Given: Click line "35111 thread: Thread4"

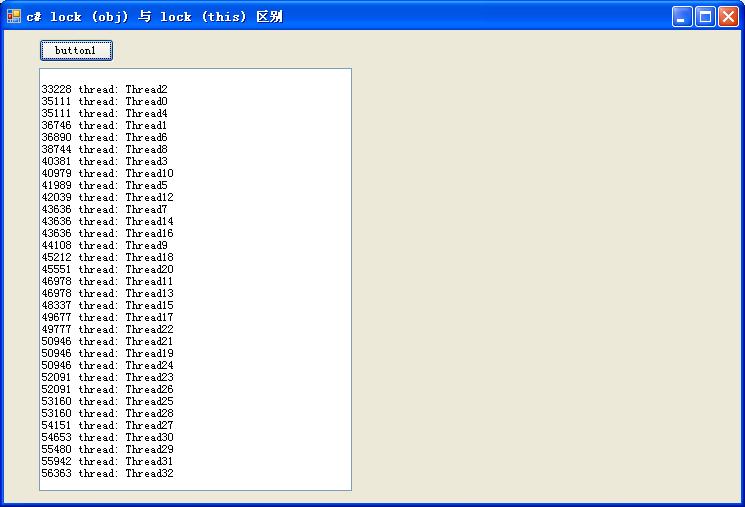Looking at the screenshot, I should pyautogui.click(x=105, y=113).
